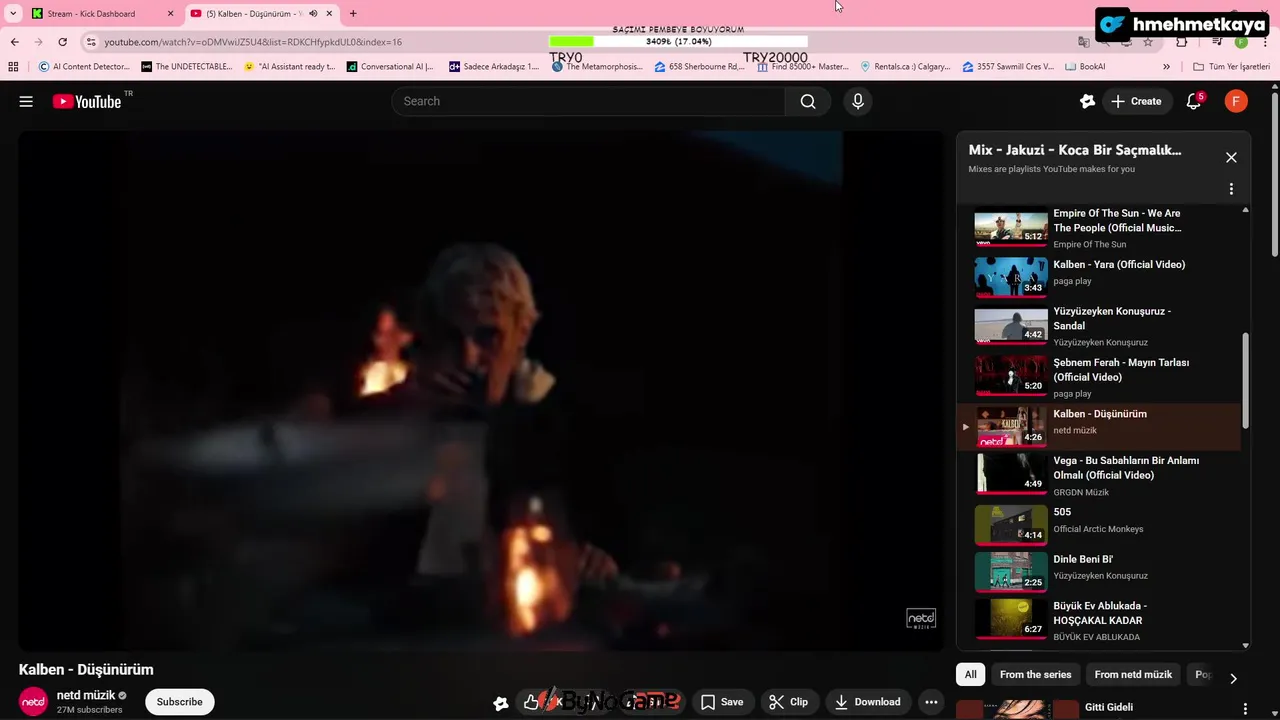The image size is (1280, 720).
Task: Open the YouTube guide hamburger menu
Action: (26, 101)
